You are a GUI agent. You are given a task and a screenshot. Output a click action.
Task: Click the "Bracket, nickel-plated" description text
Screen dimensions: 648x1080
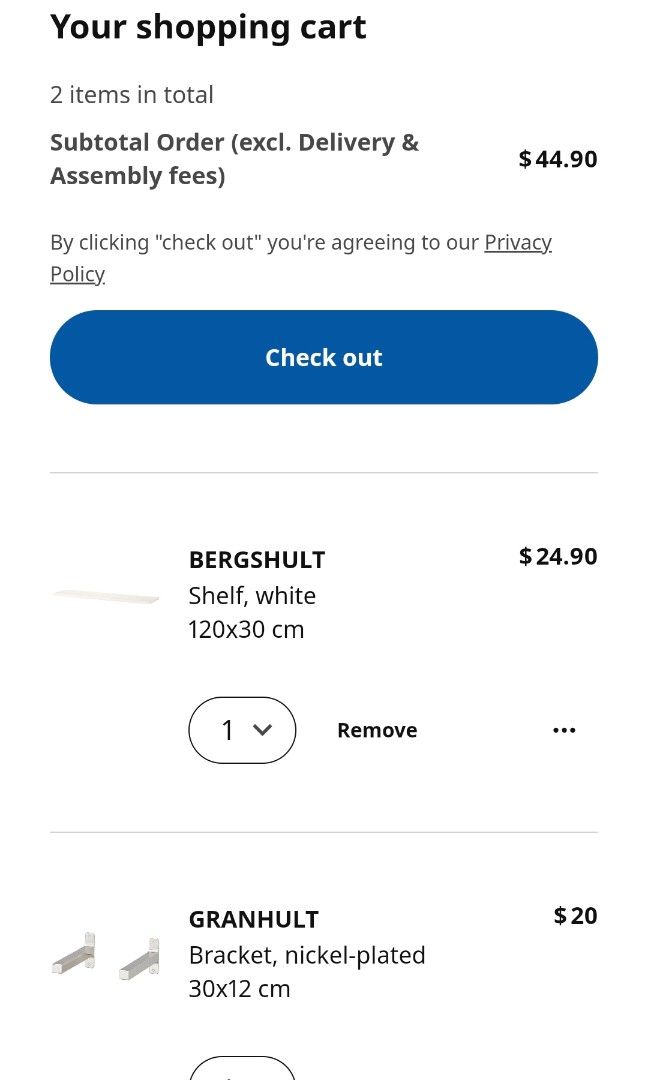click(306, 955)
